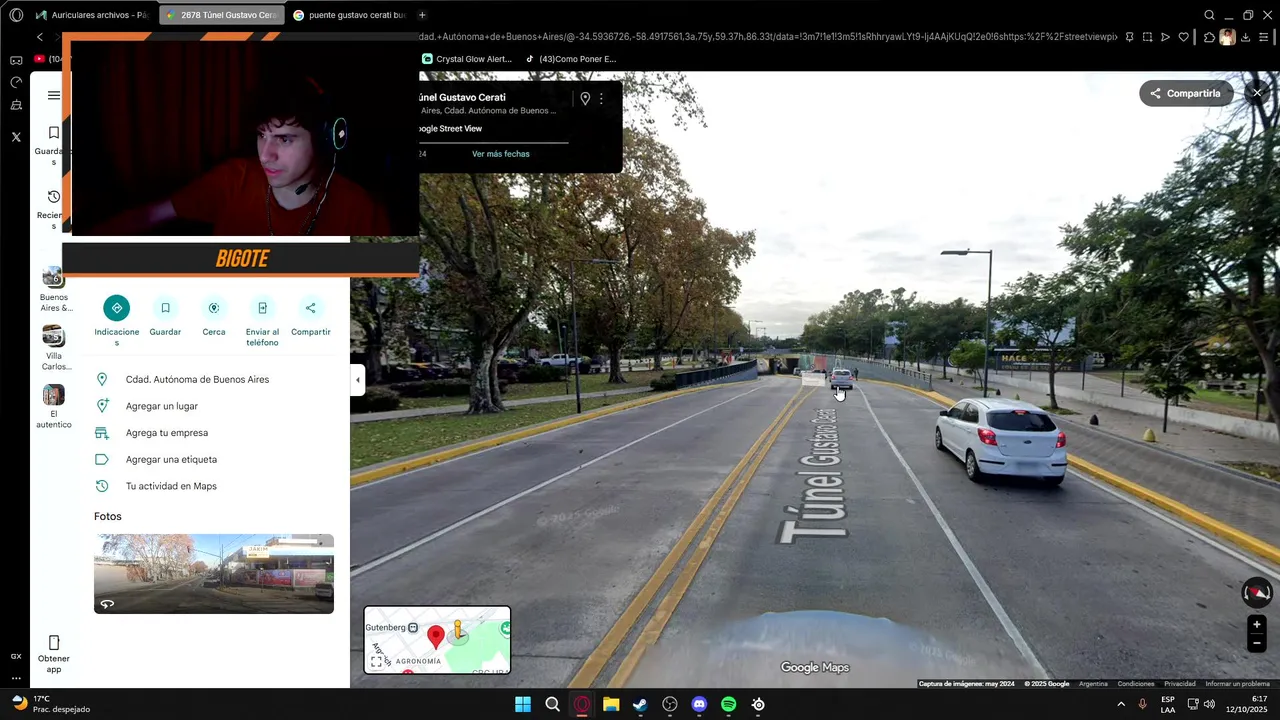Open Steam from the taskbar

pos(640,704)
